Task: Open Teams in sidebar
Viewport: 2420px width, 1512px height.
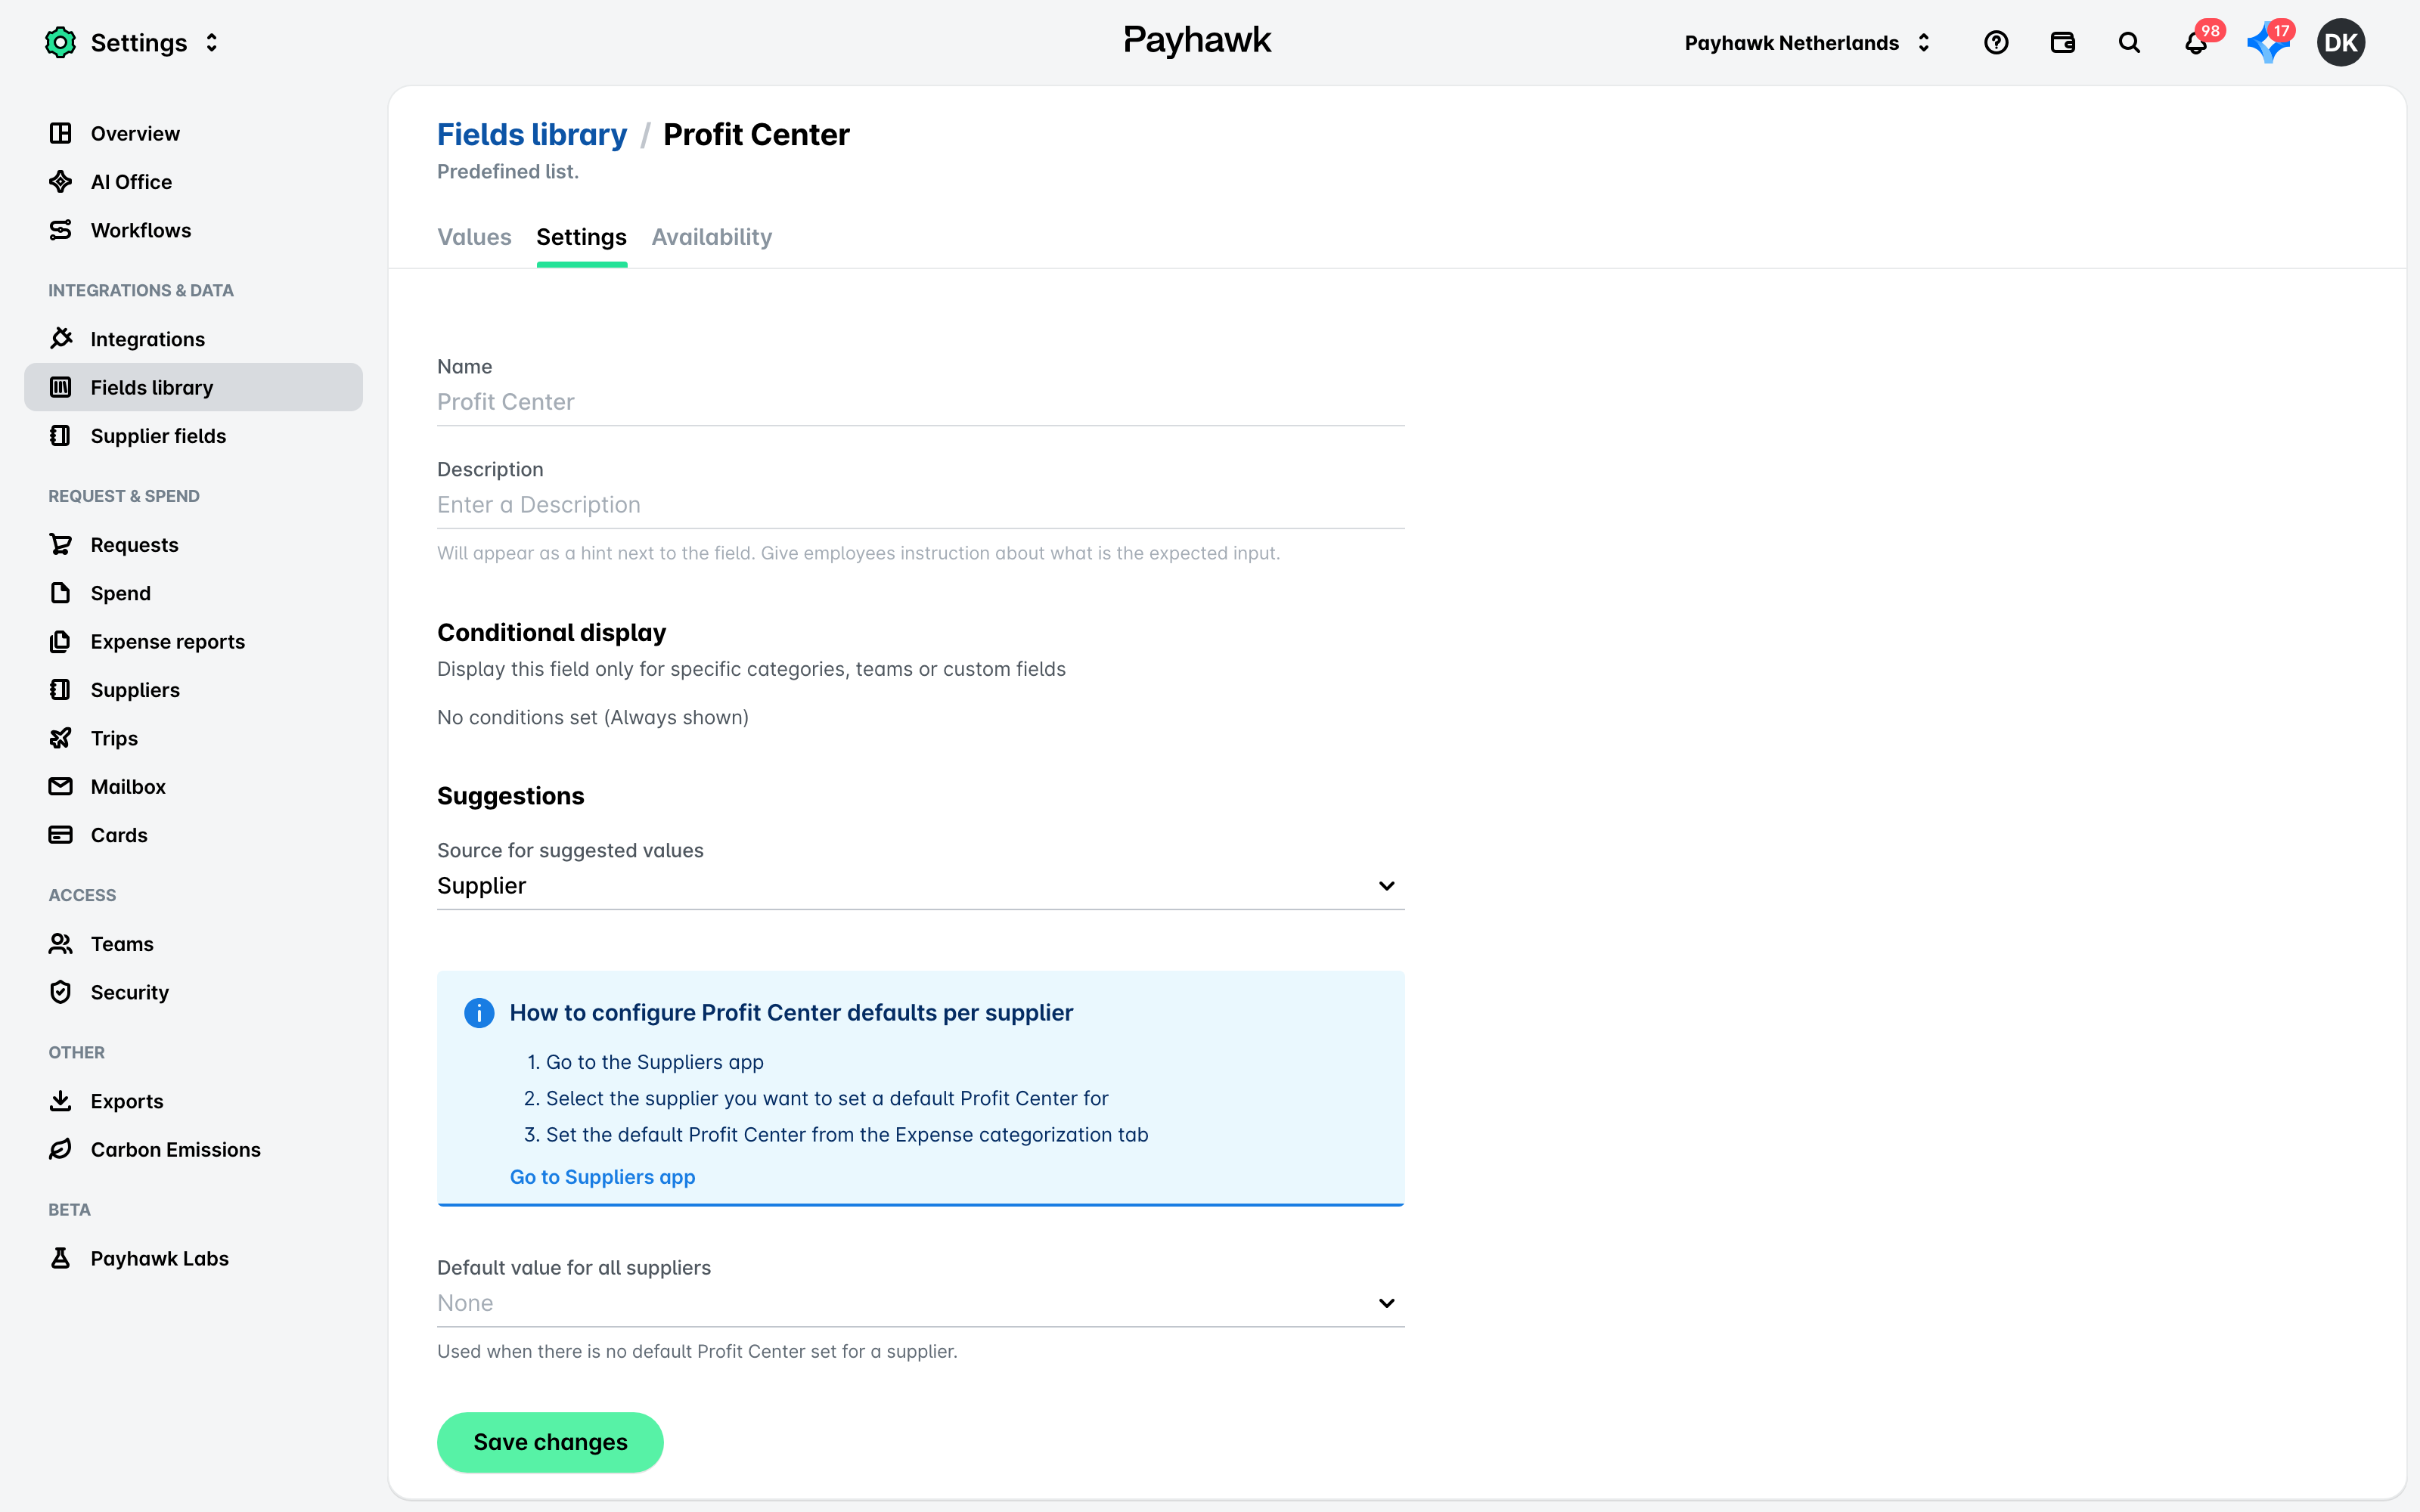Action: [x=193, y=944]
